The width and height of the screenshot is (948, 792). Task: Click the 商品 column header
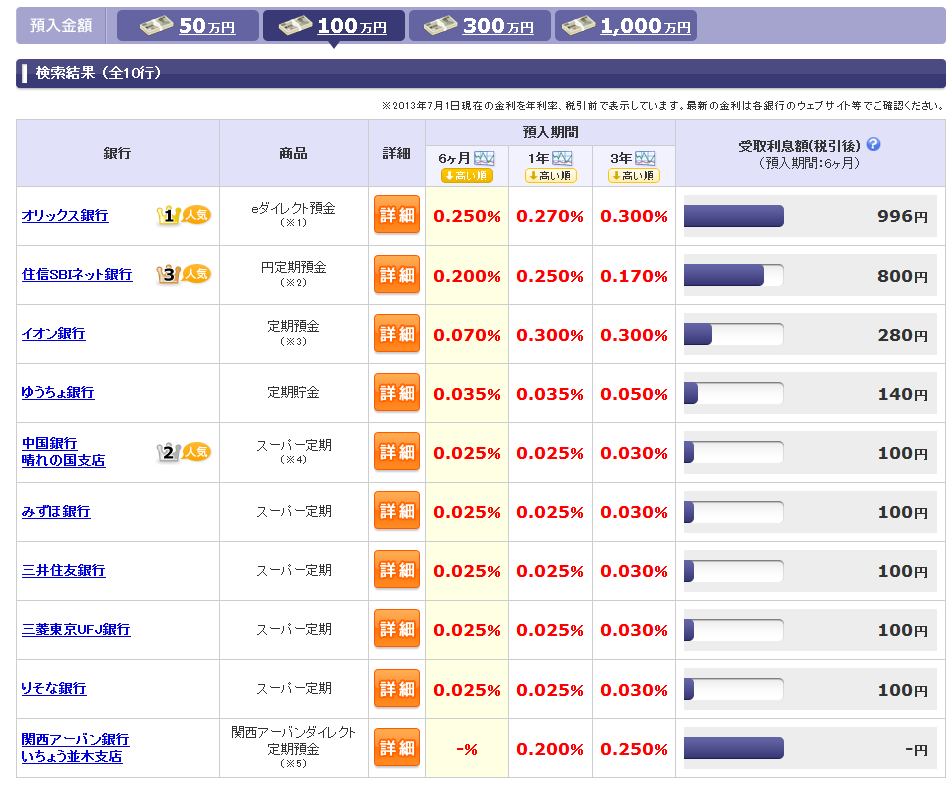click(293, 153)
